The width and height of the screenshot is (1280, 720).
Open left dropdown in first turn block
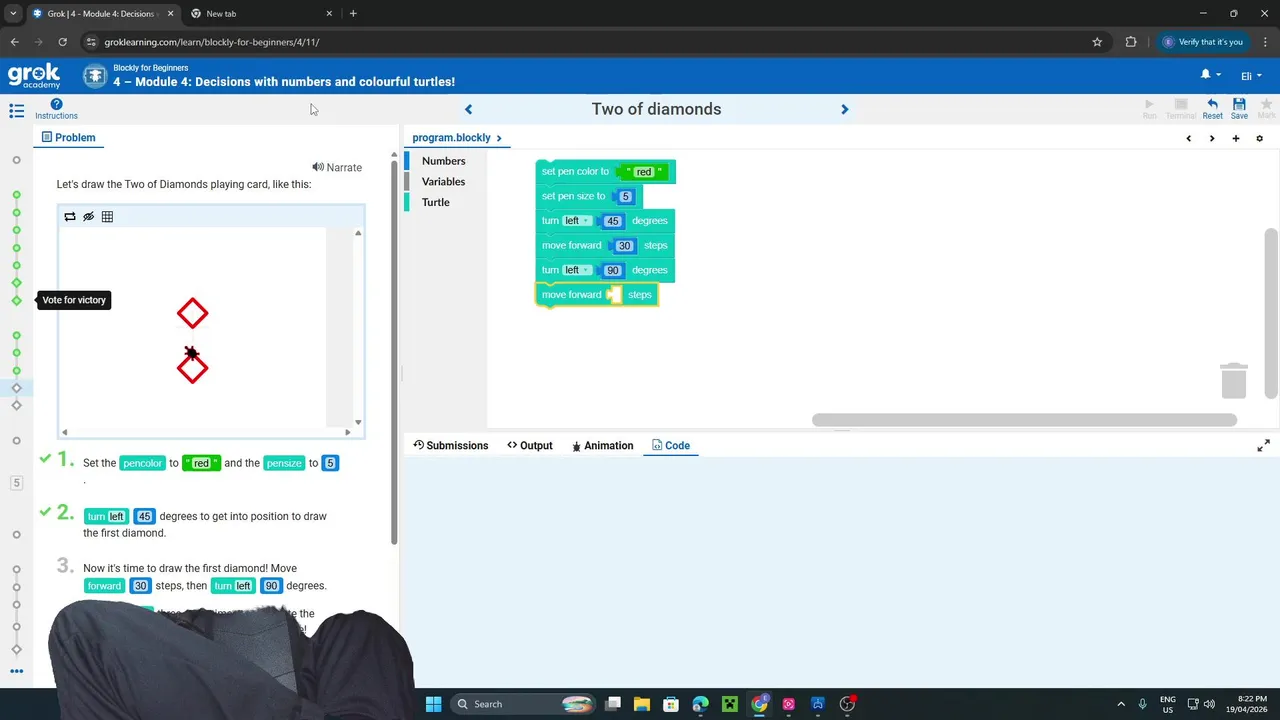click(x=576, y=221)
